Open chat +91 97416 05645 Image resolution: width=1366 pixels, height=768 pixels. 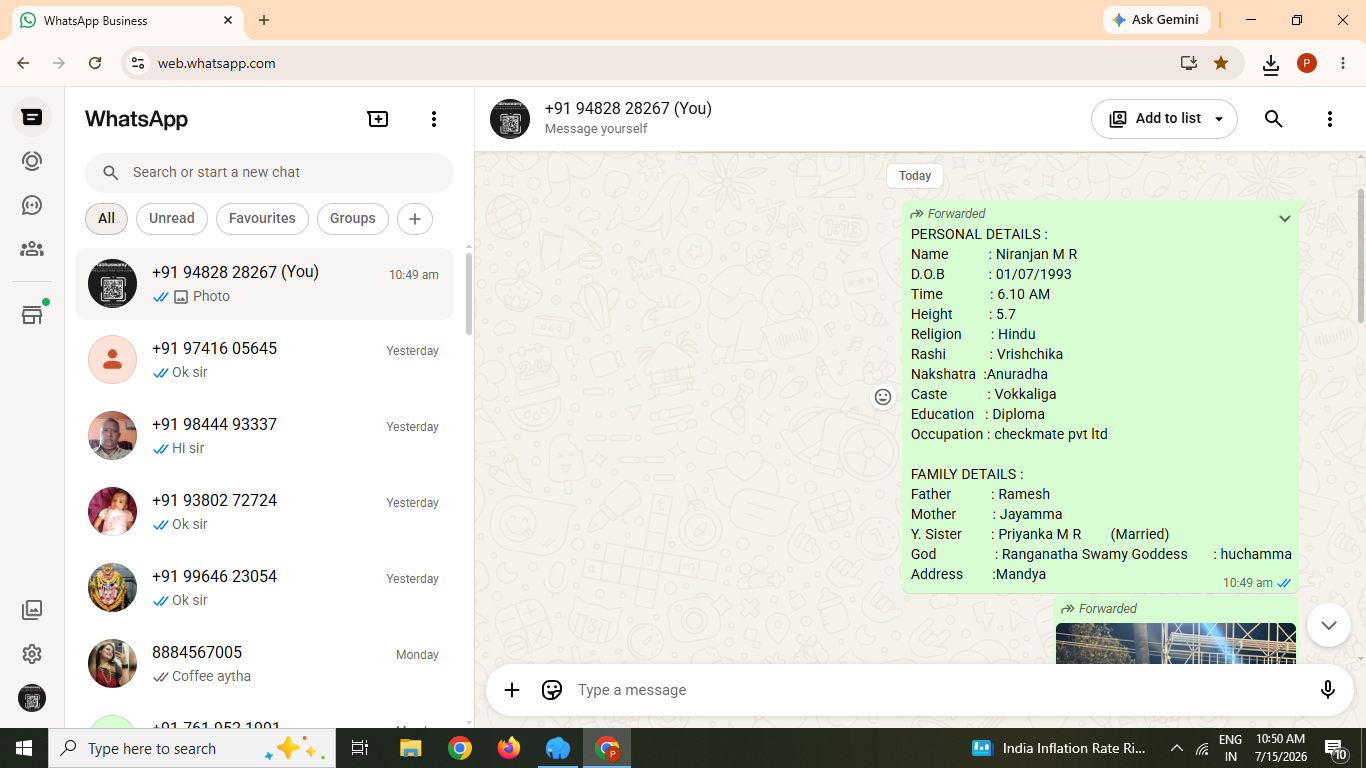265,360
